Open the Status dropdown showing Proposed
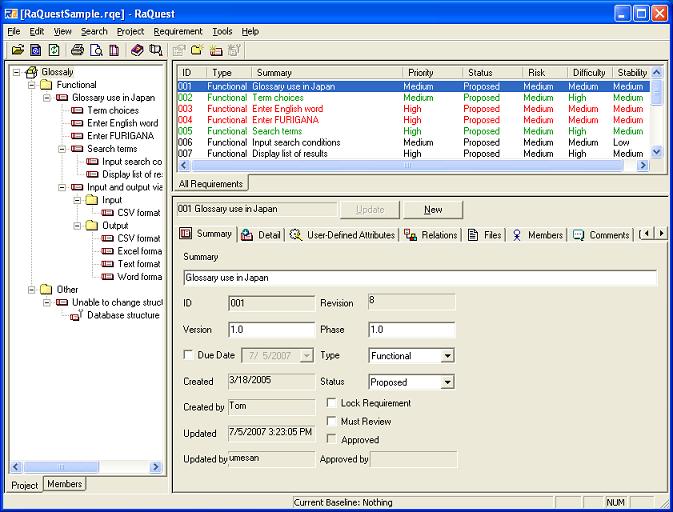 [447, 382]
